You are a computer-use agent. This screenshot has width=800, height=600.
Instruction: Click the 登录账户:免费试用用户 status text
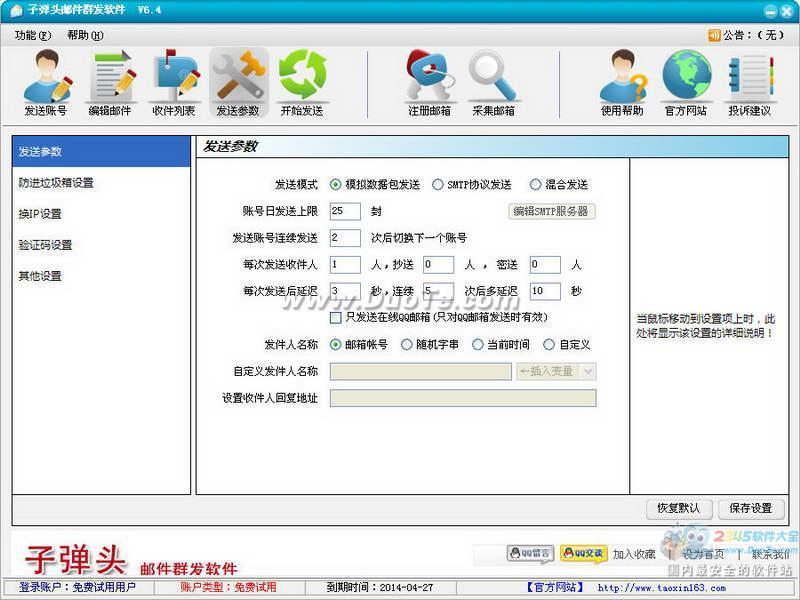click(x=78, y=588)
